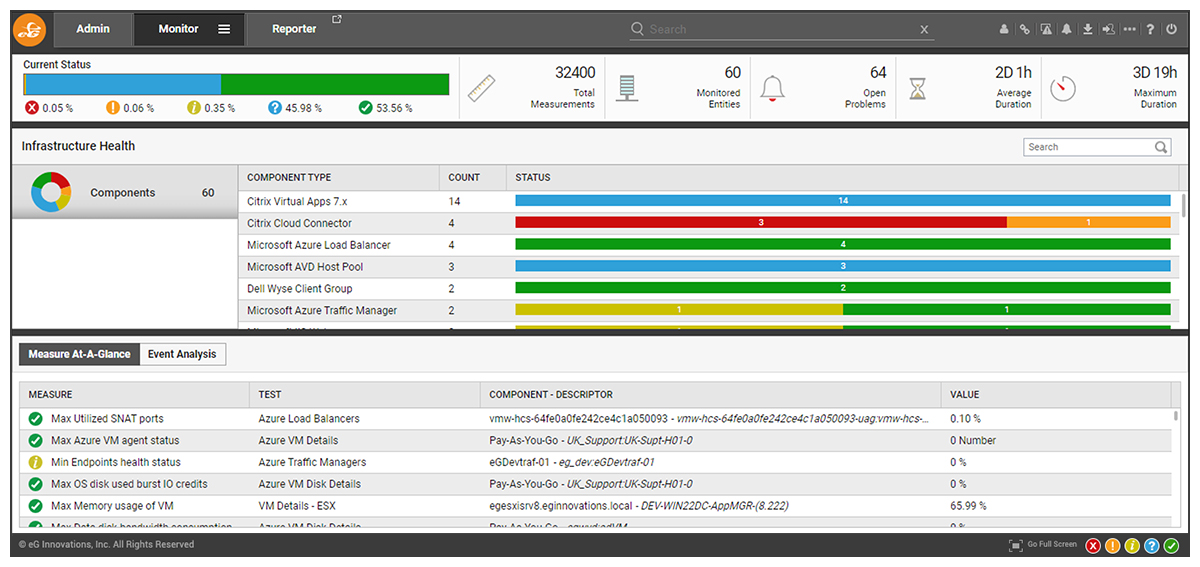This screenshot has width=1200, height=567.
Task: Open the user profile icon in header
Action: [1004, 30]
